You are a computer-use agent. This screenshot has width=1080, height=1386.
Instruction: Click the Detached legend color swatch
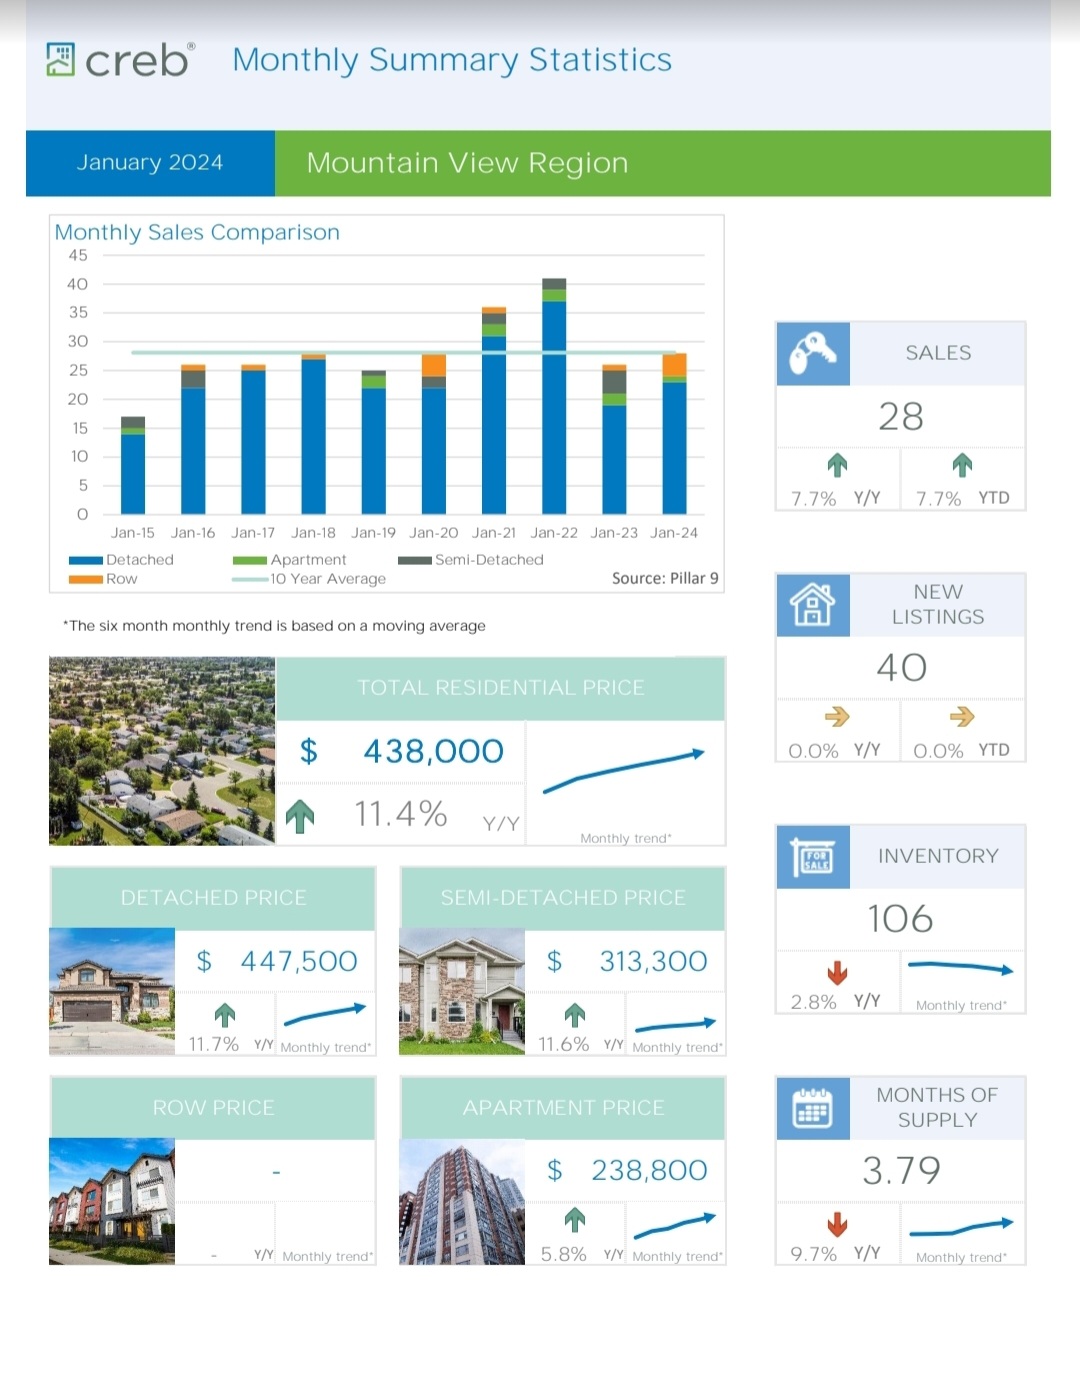(x=86, y=560)
